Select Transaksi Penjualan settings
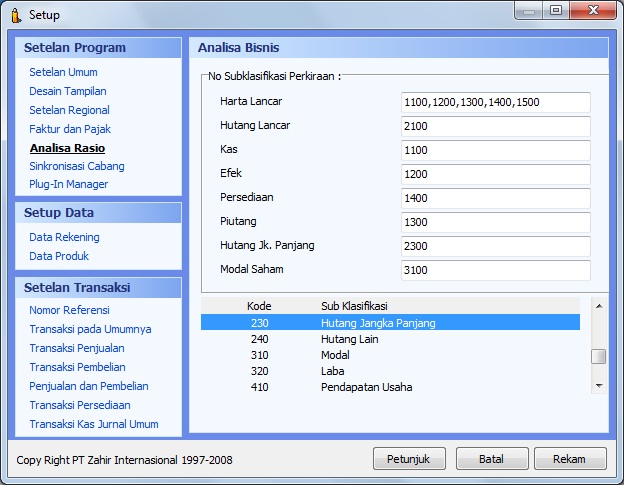624x485 pixels. (76, 348)
